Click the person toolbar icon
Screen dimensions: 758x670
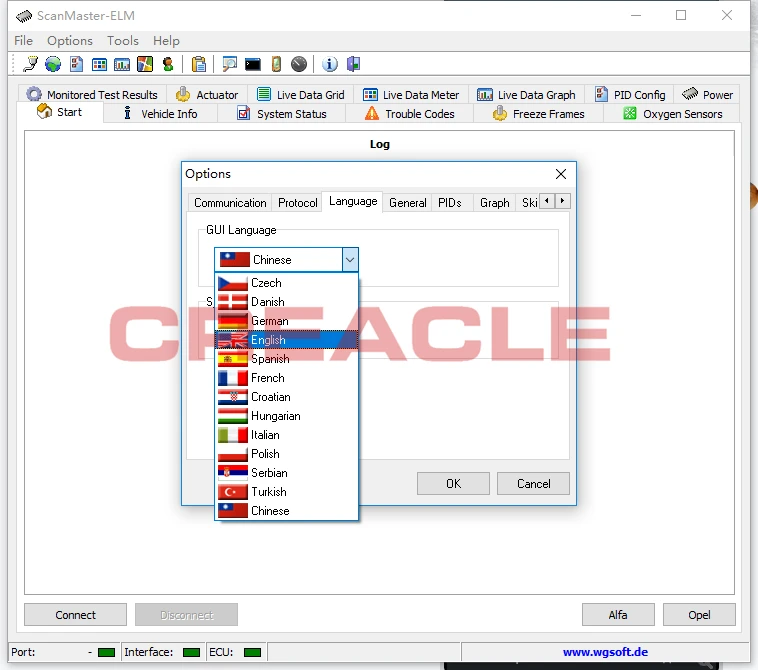[x=168, y=64]
